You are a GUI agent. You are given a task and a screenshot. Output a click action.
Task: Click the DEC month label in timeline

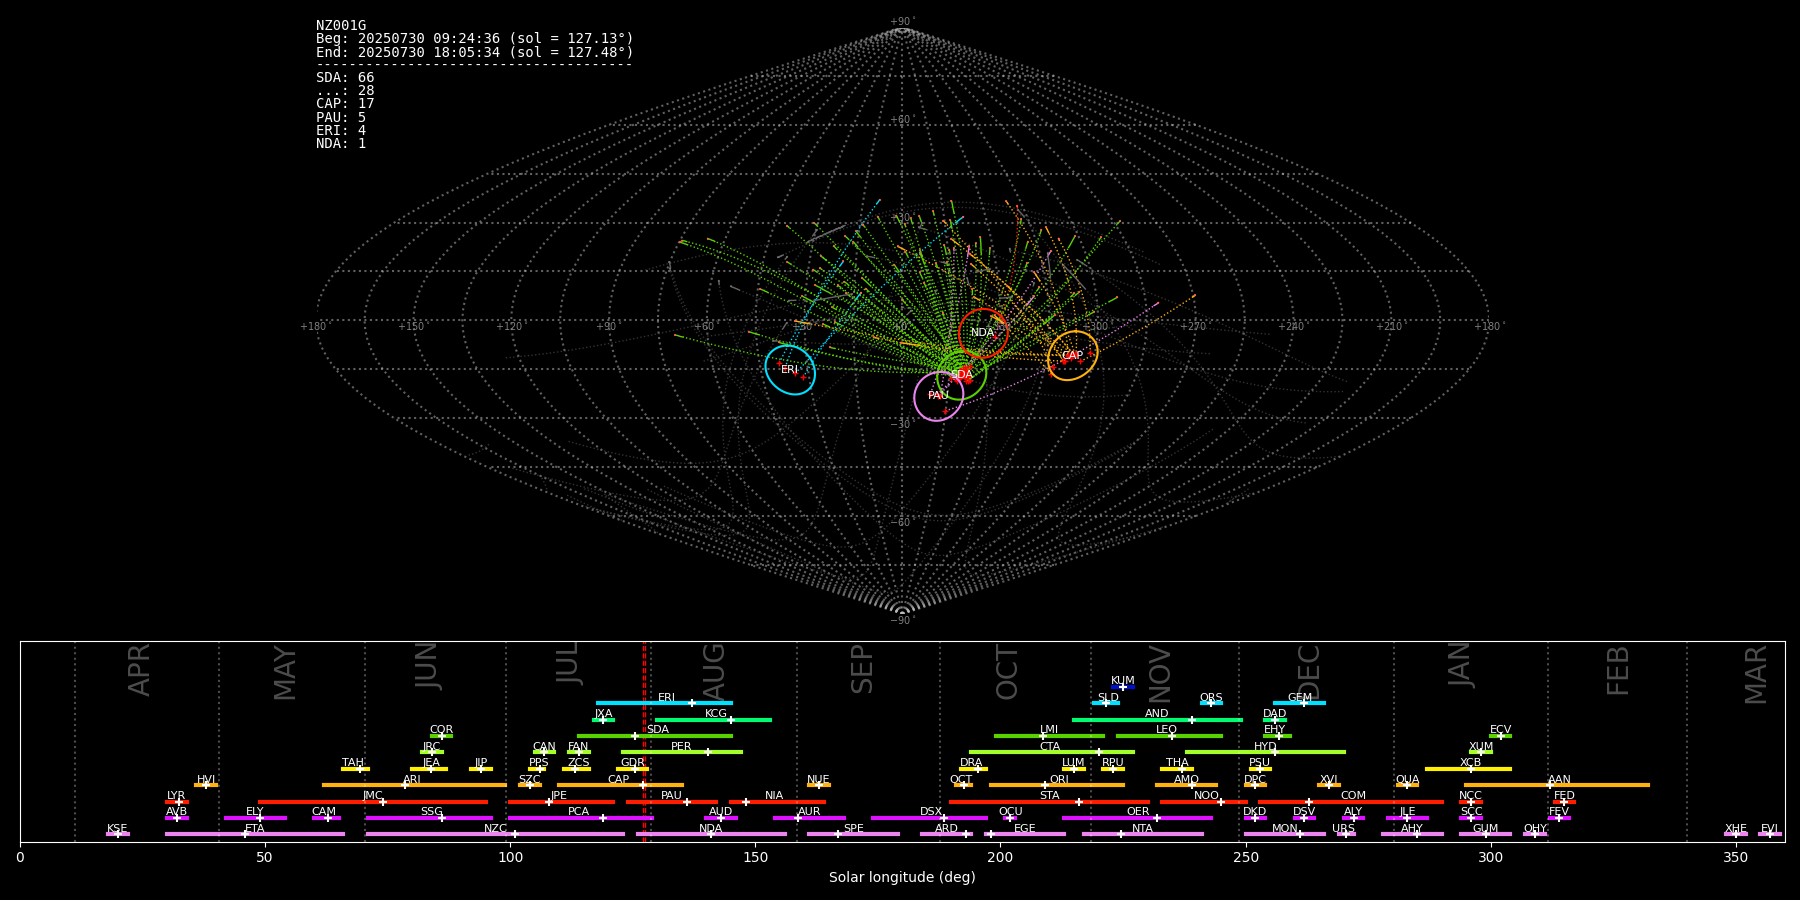(1308, 672)
